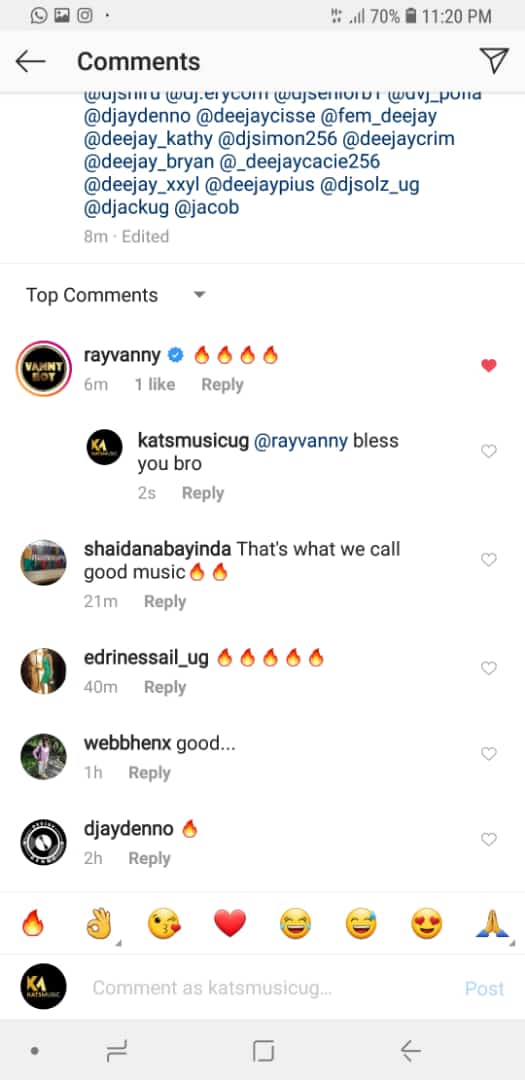The width and height of the screenshot is (525, 1080).
Task: Insert the red heart emoji
Action: tap(229, 924)
